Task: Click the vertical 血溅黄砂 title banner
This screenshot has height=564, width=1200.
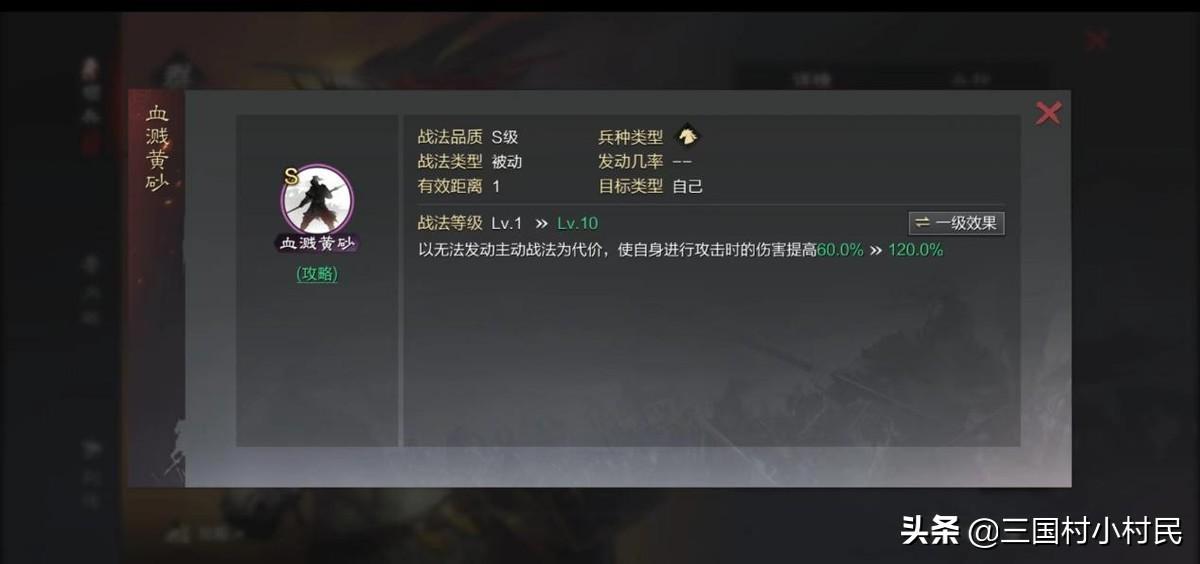Action: pos(157,150)
